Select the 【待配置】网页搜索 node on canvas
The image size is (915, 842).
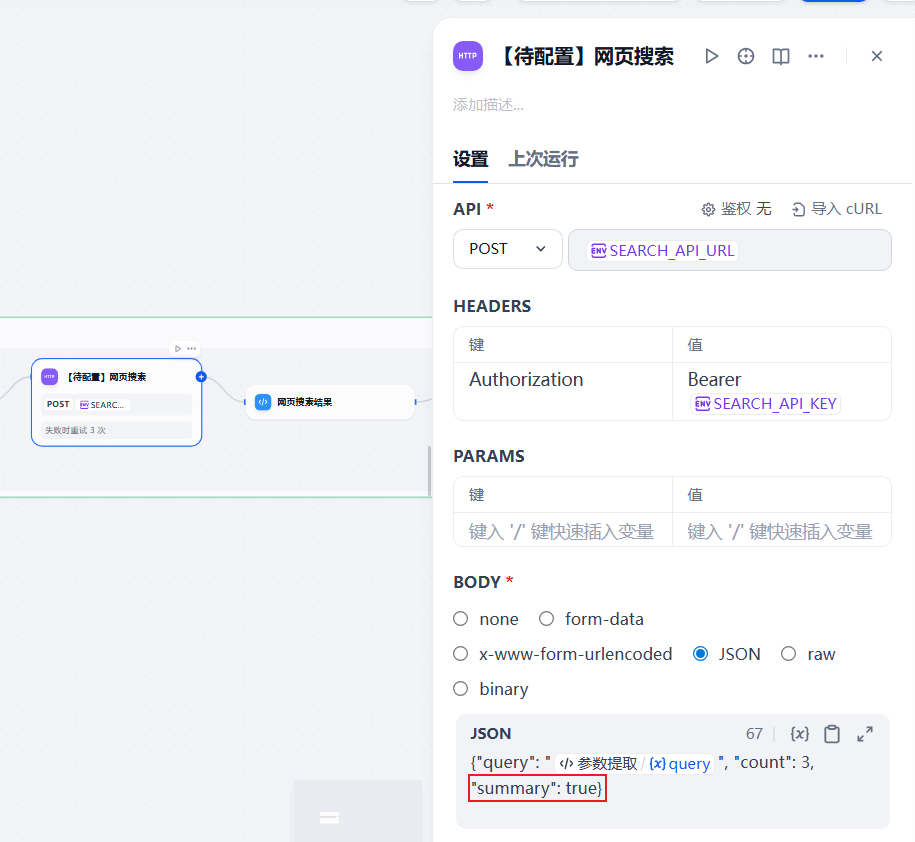[x=117, y=403]
